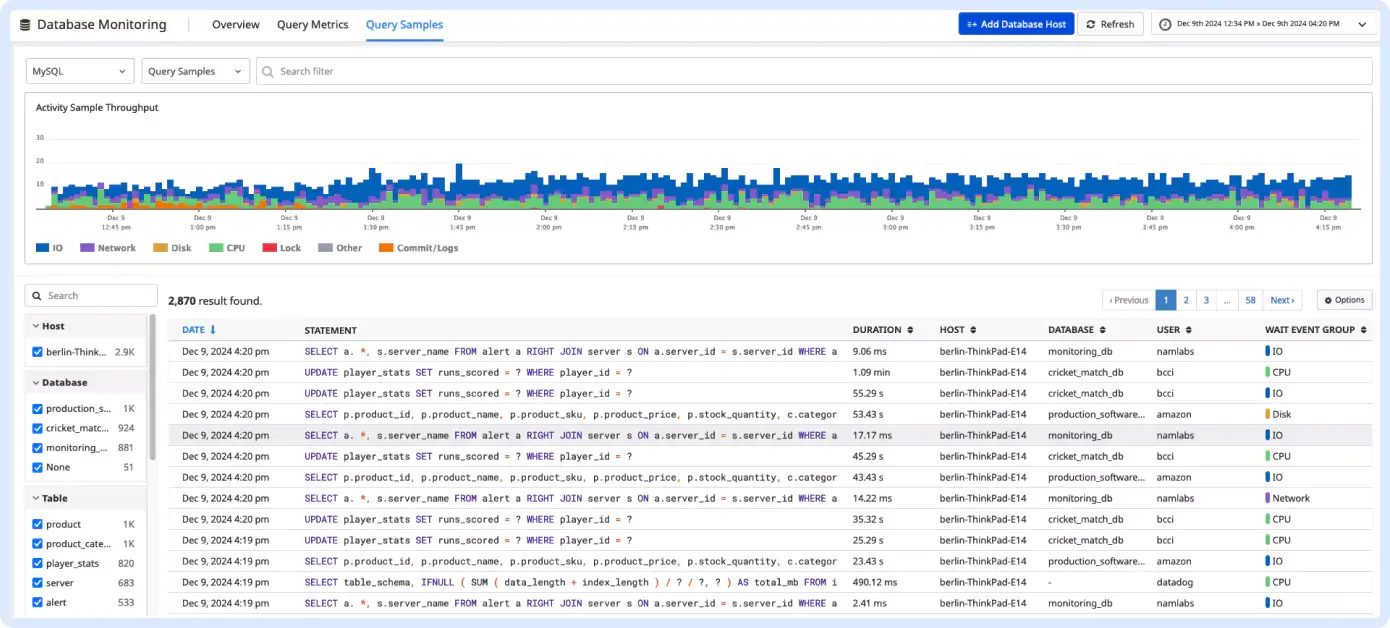Click the gear icon in the Options button
Image resolution: width=1390 pixels, height=628 pixels.
click(x=1327, y=300)
